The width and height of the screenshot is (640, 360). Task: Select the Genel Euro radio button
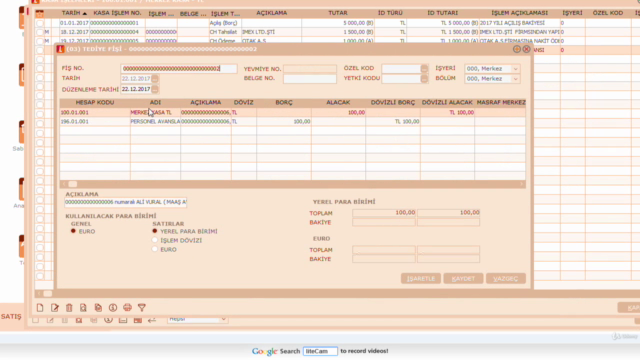pos(73,231)
